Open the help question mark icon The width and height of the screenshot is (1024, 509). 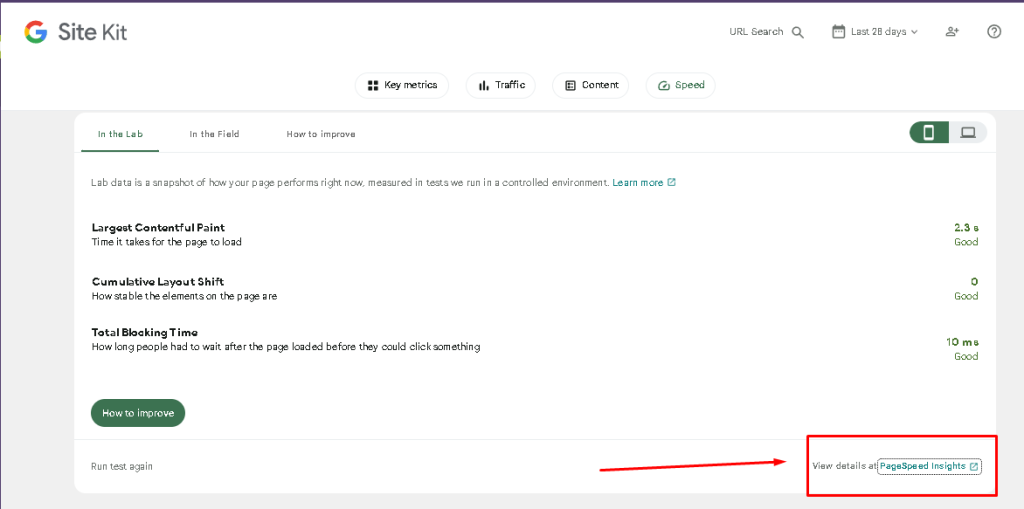pos(994,31)
